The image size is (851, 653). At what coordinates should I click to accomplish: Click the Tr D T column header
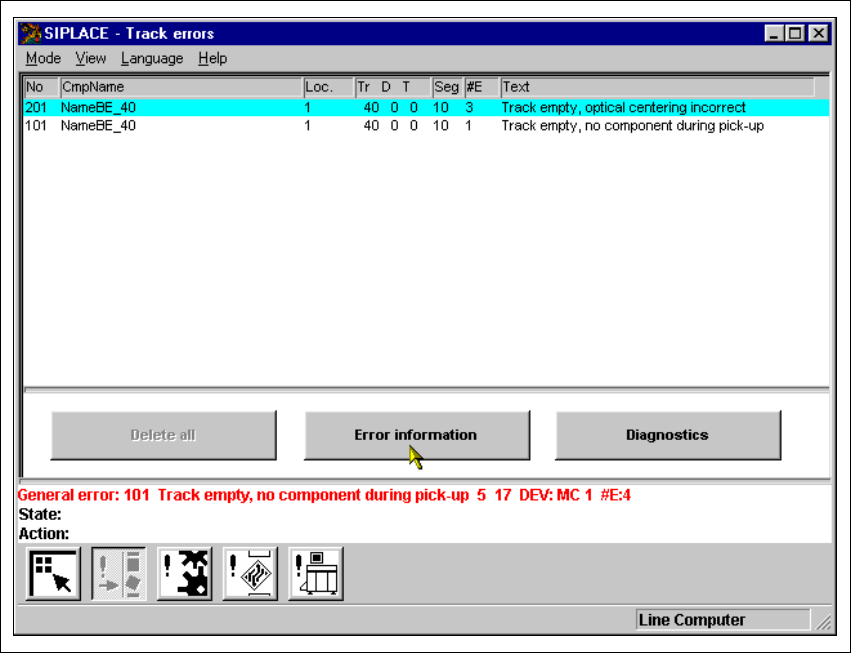point(393,87)
